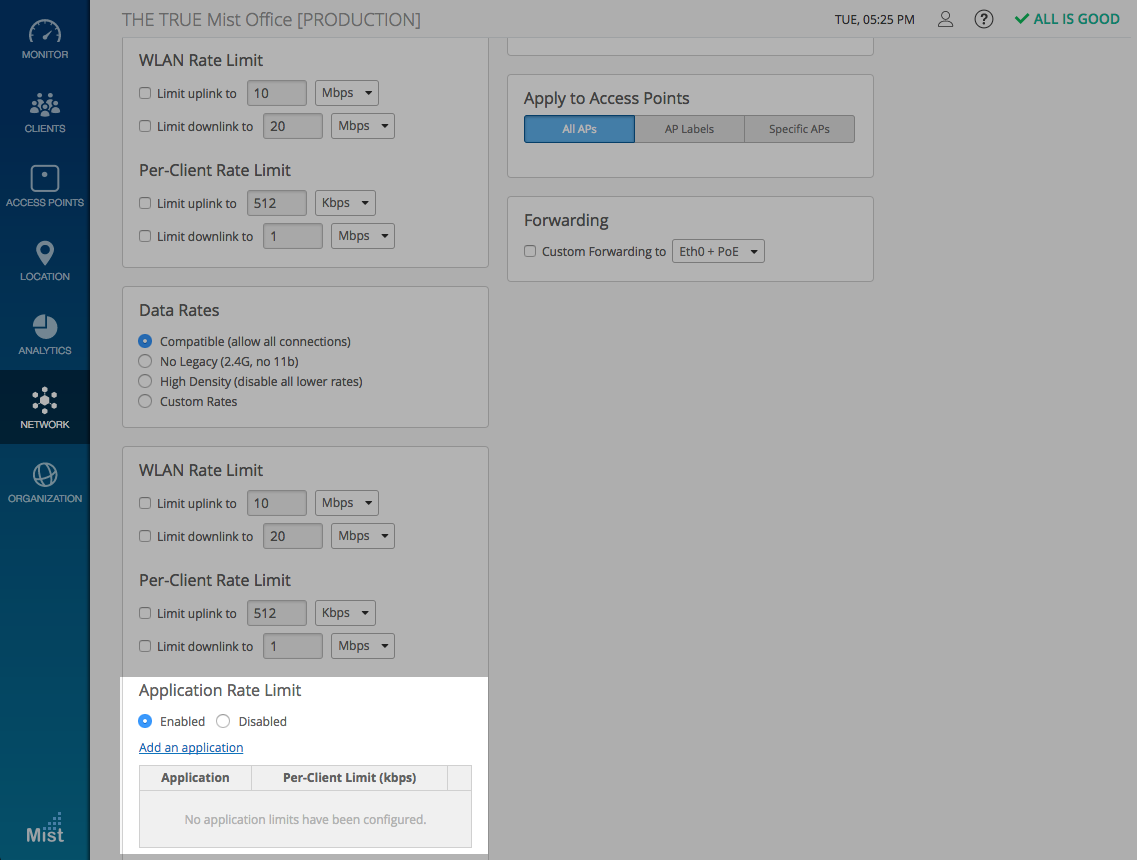Open upper Per-Client uplink Kbps dropdown

point(345,202)
